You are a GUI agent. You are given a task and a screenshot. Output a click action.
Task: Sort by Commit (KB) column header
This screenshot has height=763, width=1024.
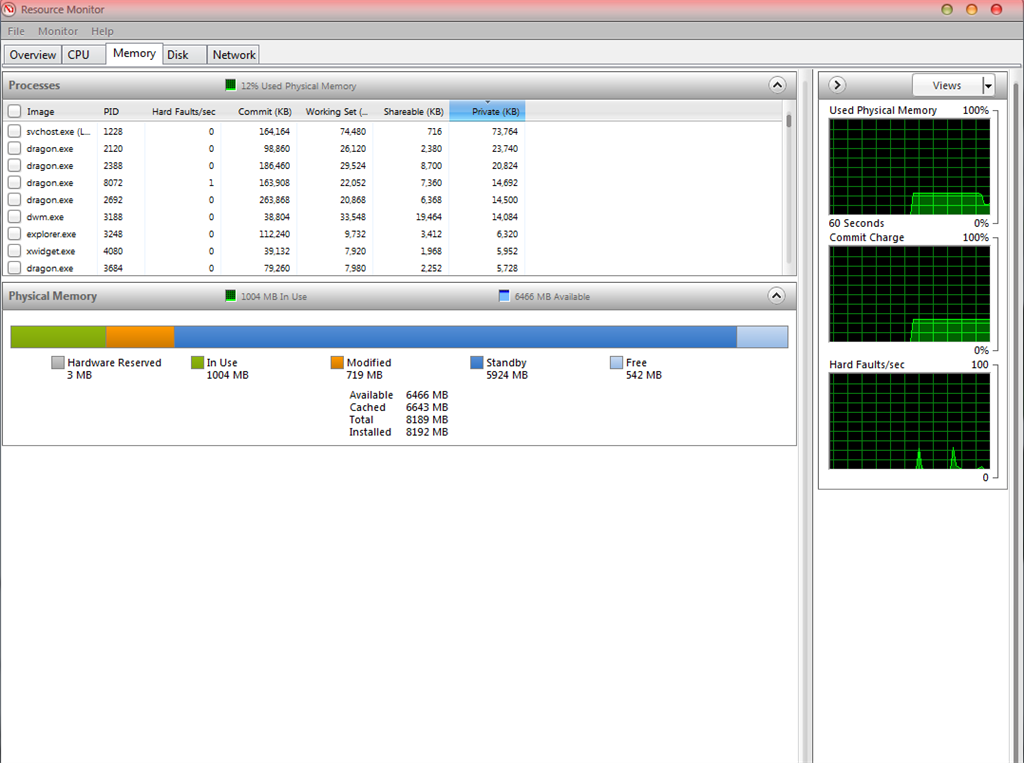(264, 112)
